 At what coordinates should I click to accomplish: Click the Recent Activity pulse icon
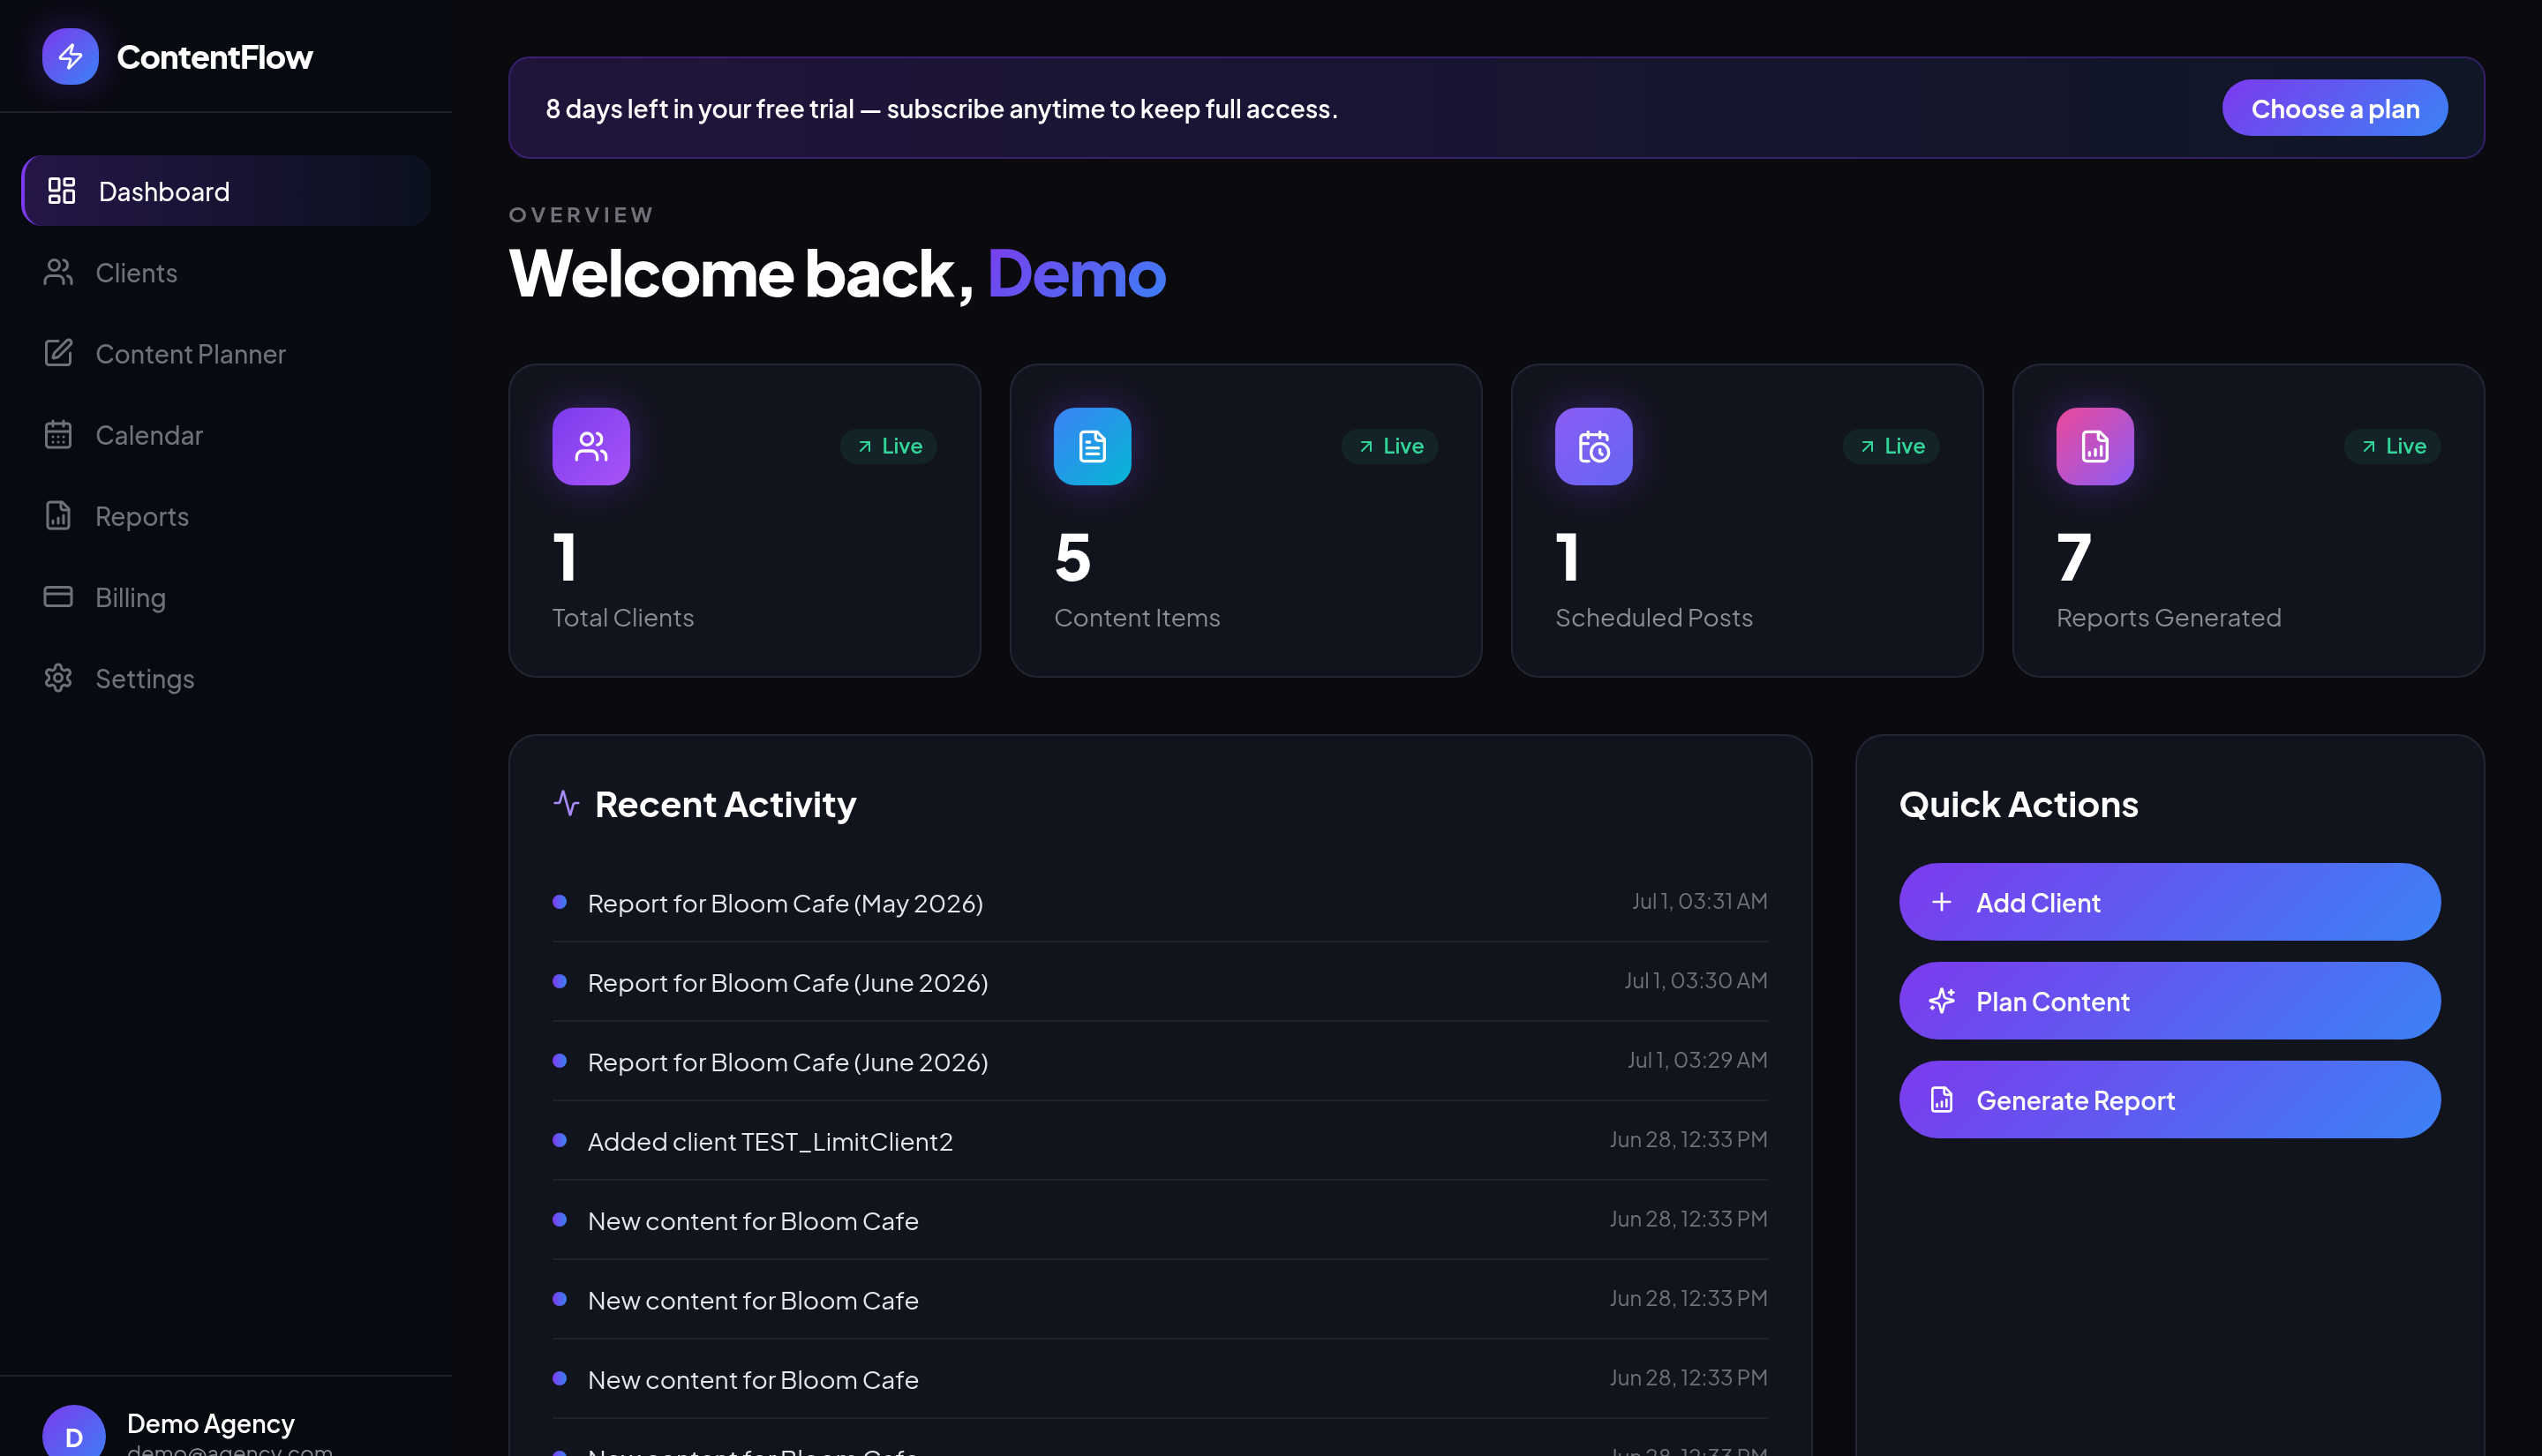pyautogui.click(x=566, y=803)
